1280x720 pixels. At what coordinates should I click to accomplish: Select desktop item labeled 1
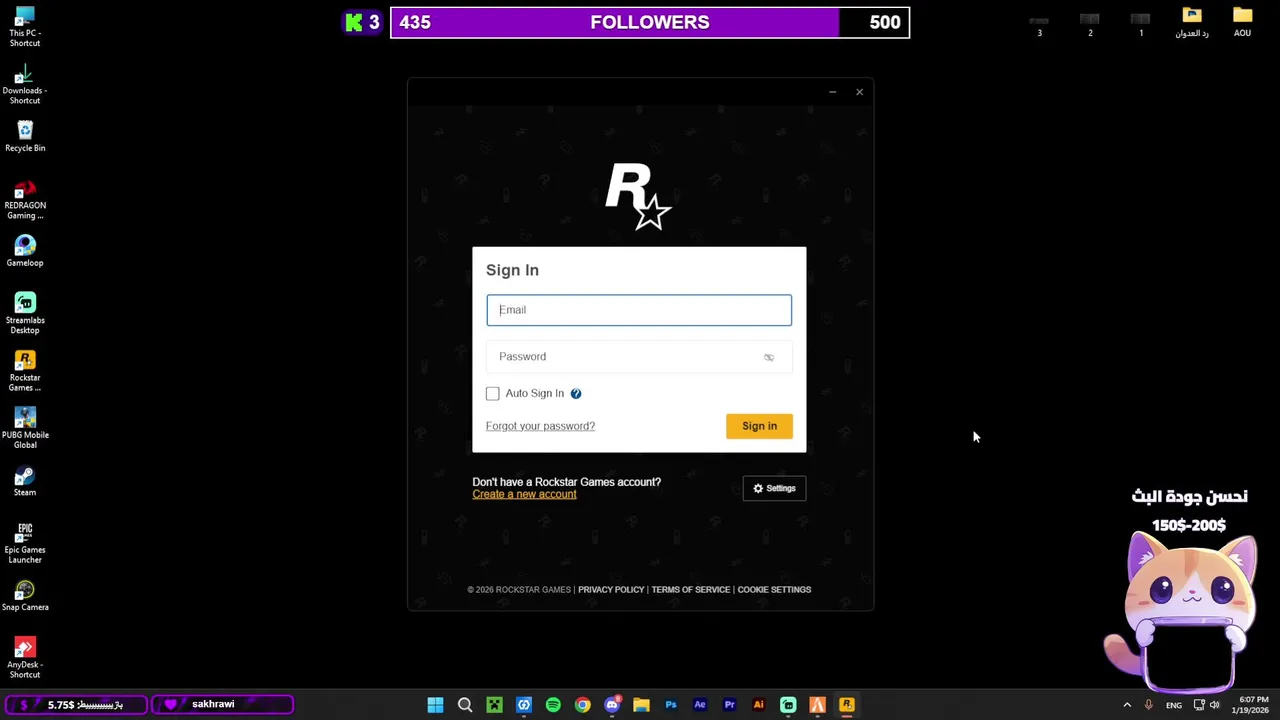[1140, 24]
